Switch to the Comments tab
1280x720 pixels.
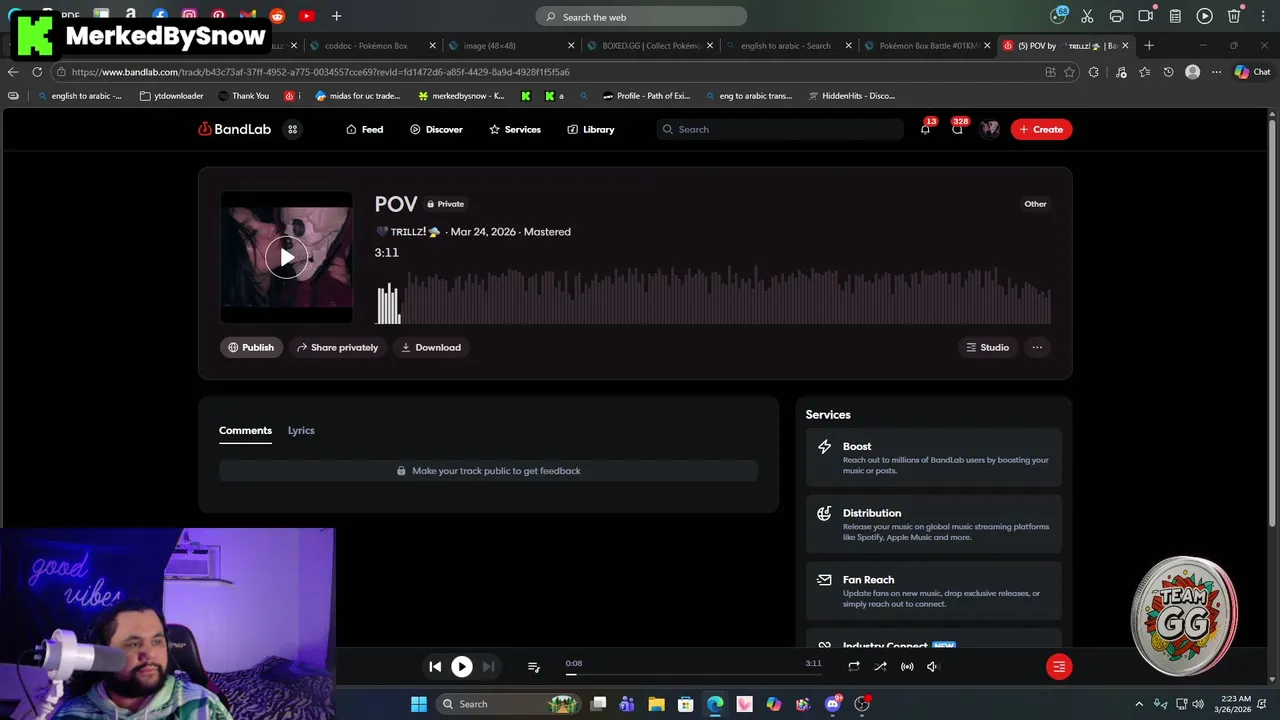[245, 430]
